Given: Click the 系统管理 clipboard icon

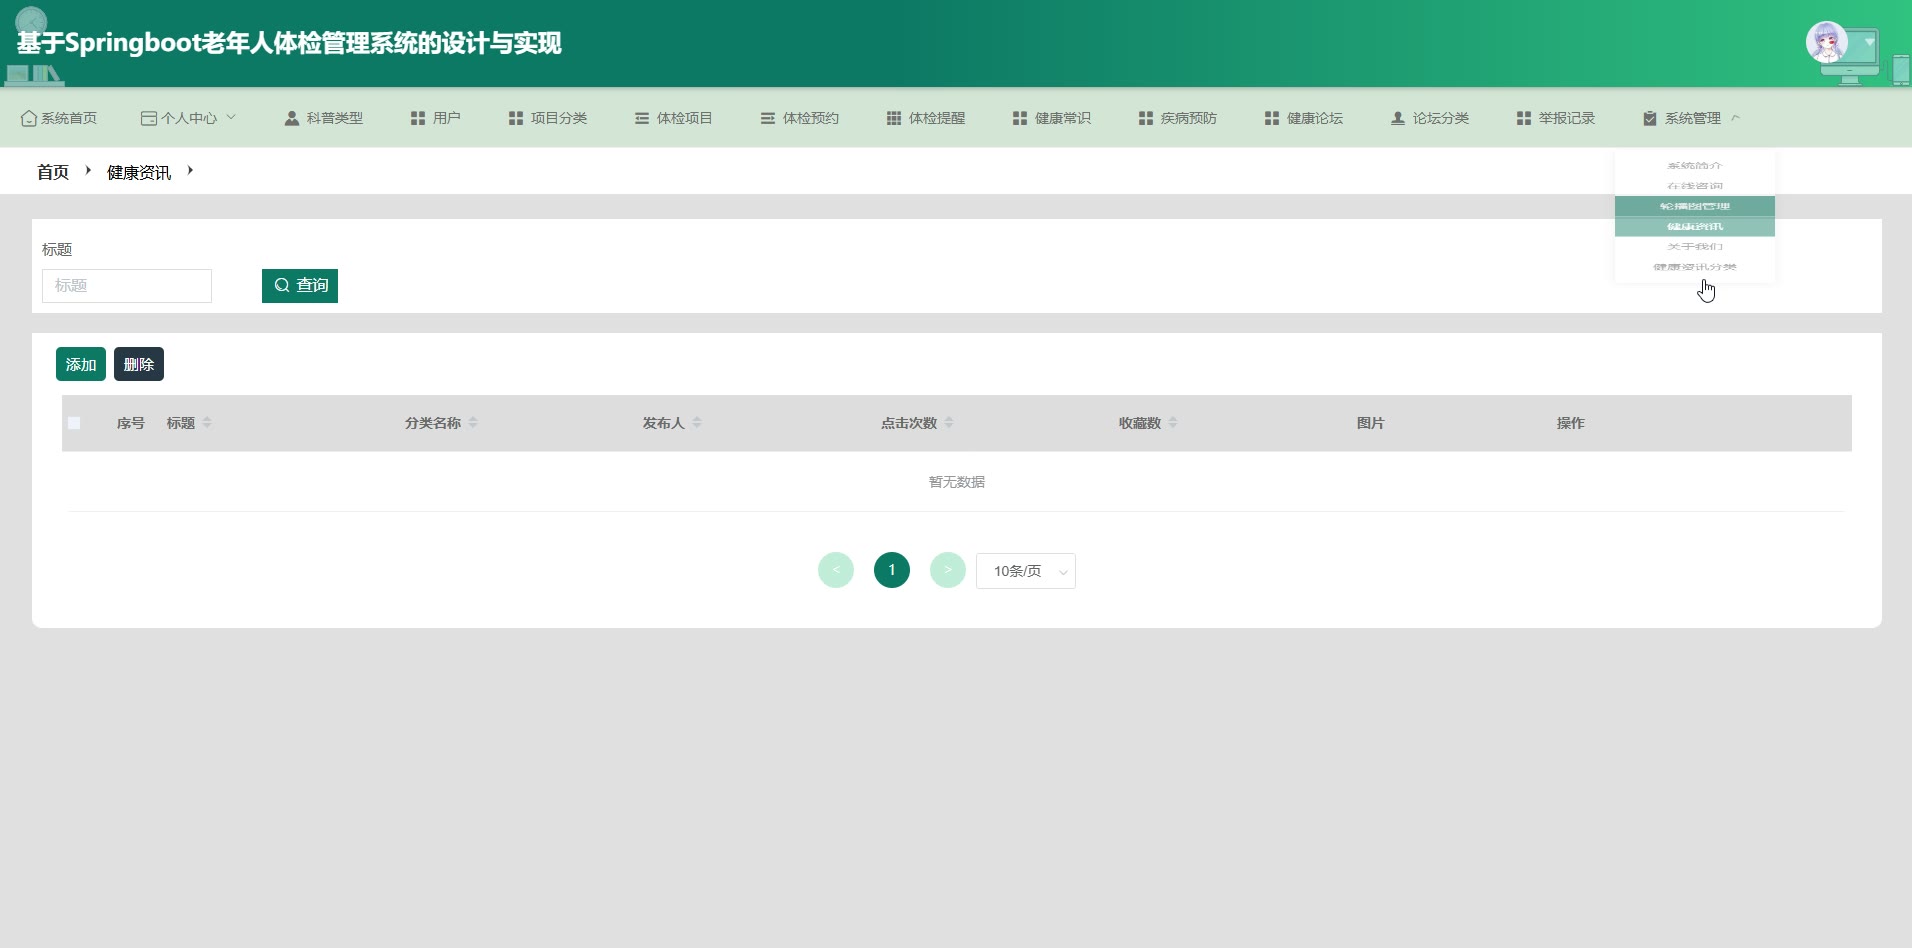Looking at the screenshot, I should pos(1650,118).
